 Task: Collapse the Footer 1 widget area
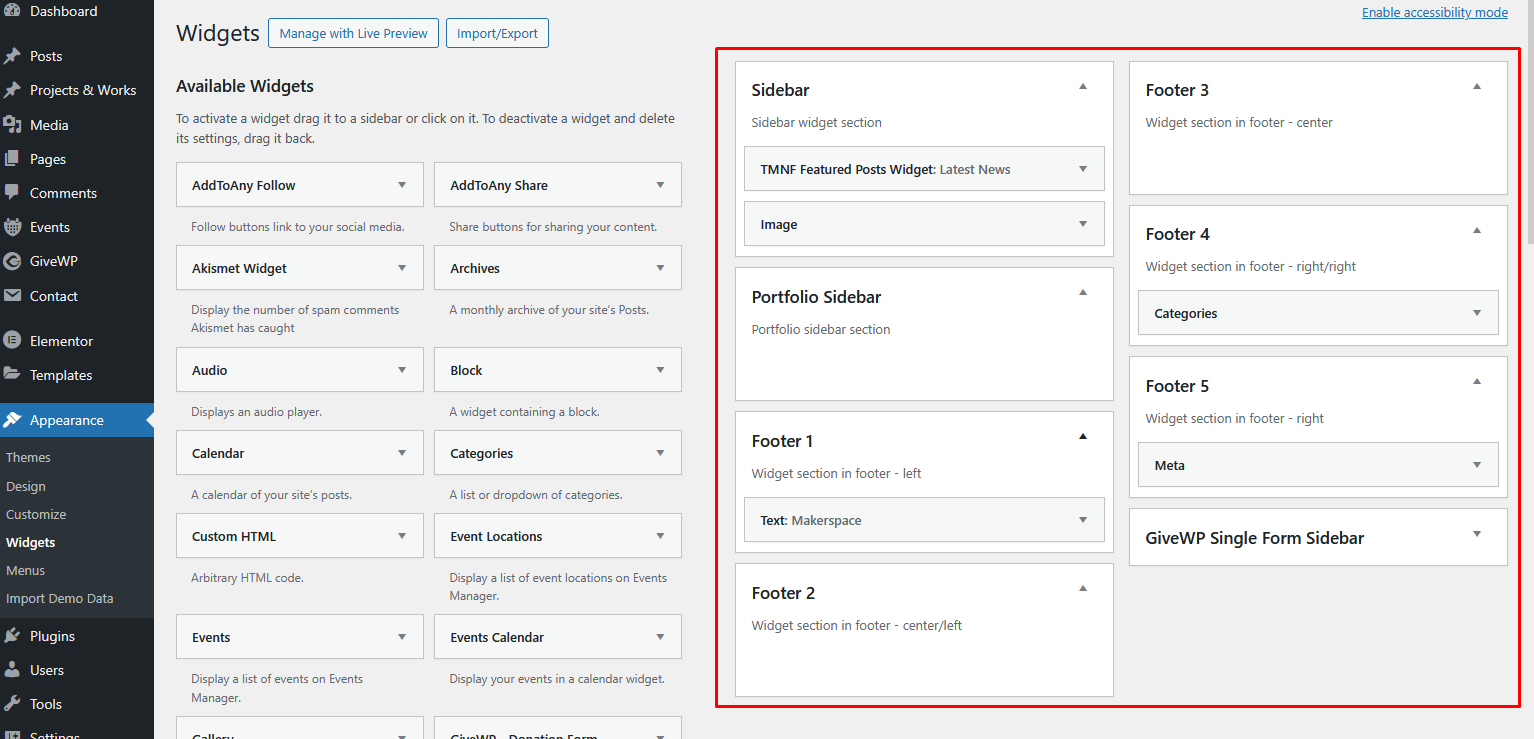pos(1082,437)
